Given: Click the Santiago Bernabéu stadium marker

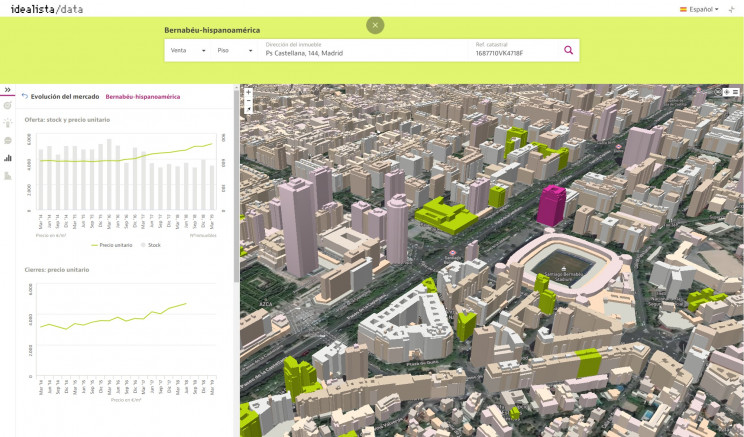Looking at the screenshot, I should click(x=563, y=269).
